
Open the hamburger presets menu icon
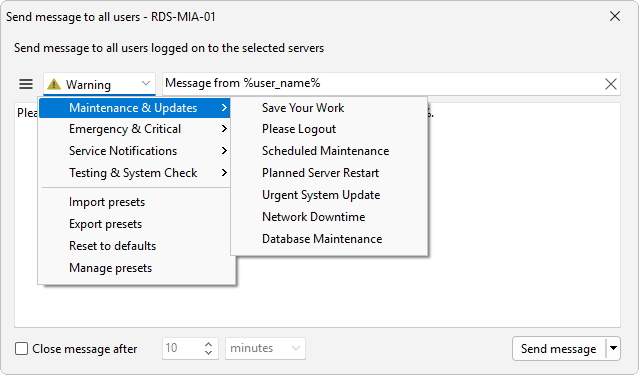point(26,84)
